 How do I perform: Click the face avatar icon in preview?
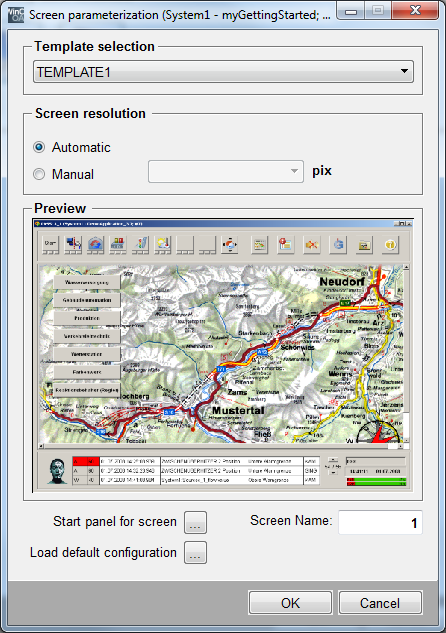(x=57, y=471)
